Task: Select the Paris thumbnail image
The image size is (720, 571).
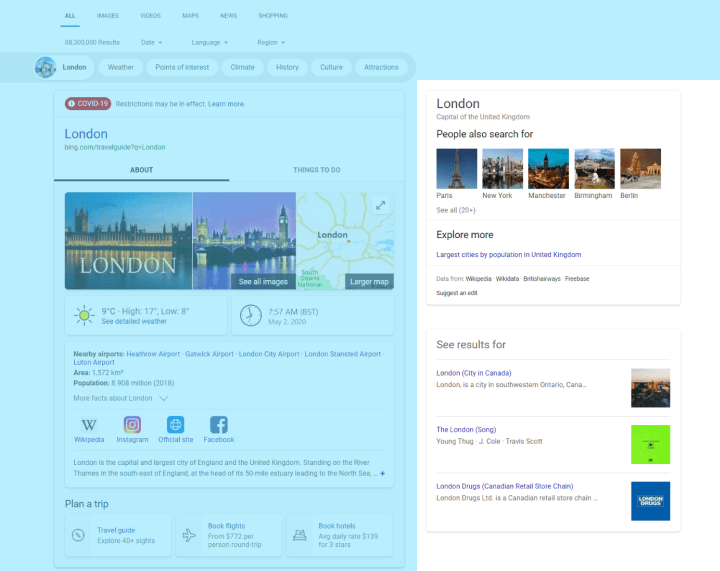Action: click(456, 168)
